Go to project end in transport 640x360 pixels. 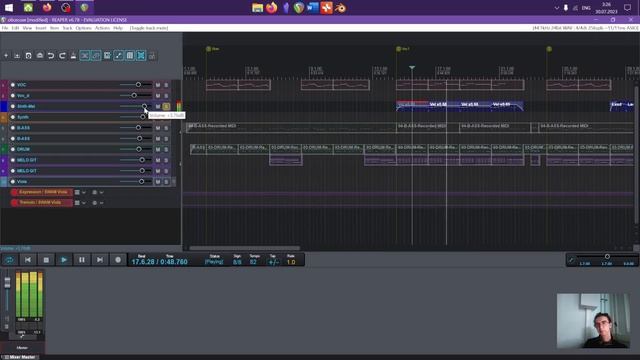(x=100, y=260)
